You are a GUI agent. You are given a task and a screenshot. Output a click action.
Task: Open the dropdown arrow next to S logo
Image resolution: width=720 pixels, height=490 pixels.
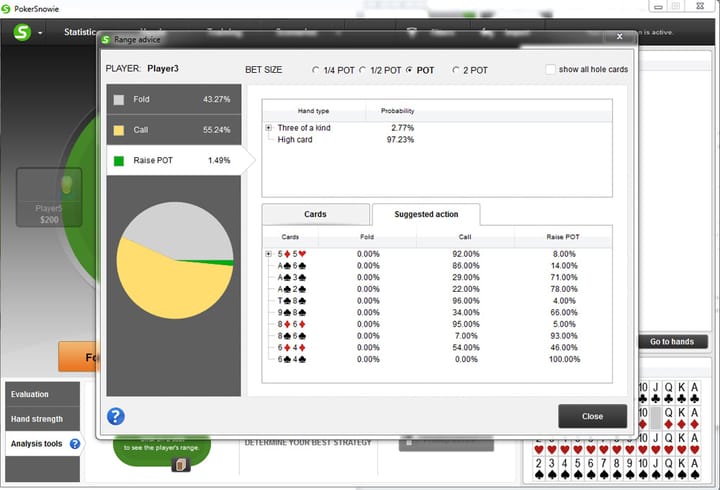(x=40, y=33)
